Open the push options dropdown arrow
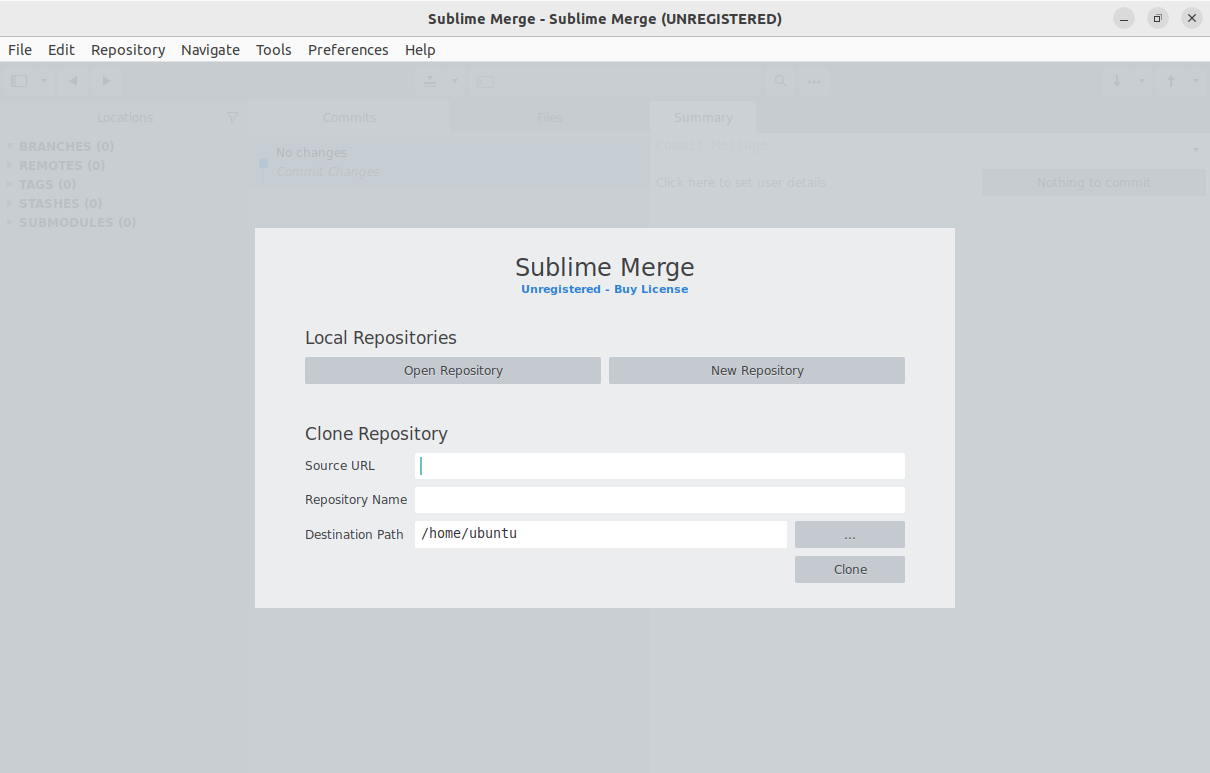This screenshot has width=1210, height=773. (1196, 81)
